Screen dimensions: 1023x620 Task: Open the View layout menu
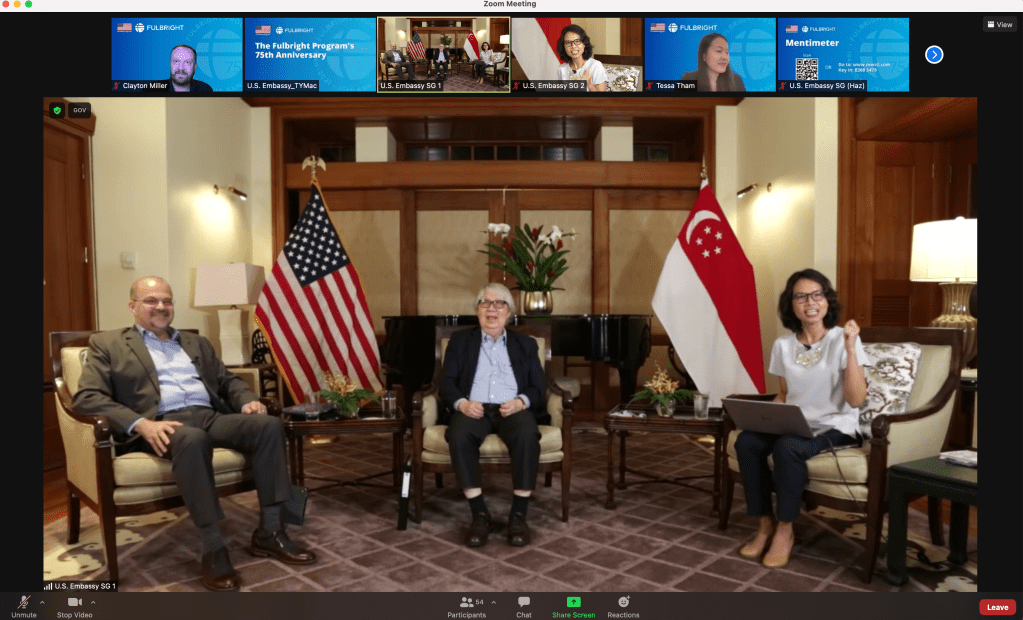click(999, 24)
